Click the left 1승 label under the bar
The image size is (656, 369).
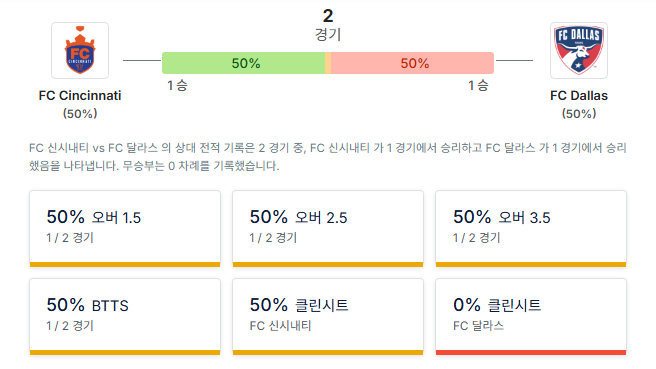pos(177,85)
